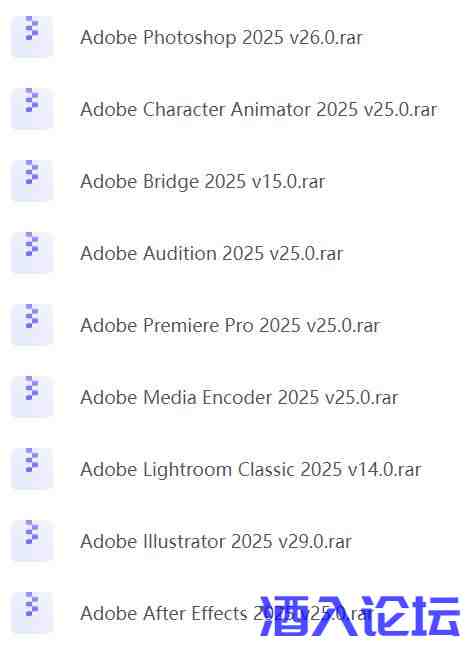Select the Adobe Bridge 2025 v15.0.rar entry

tap(203, 182)
